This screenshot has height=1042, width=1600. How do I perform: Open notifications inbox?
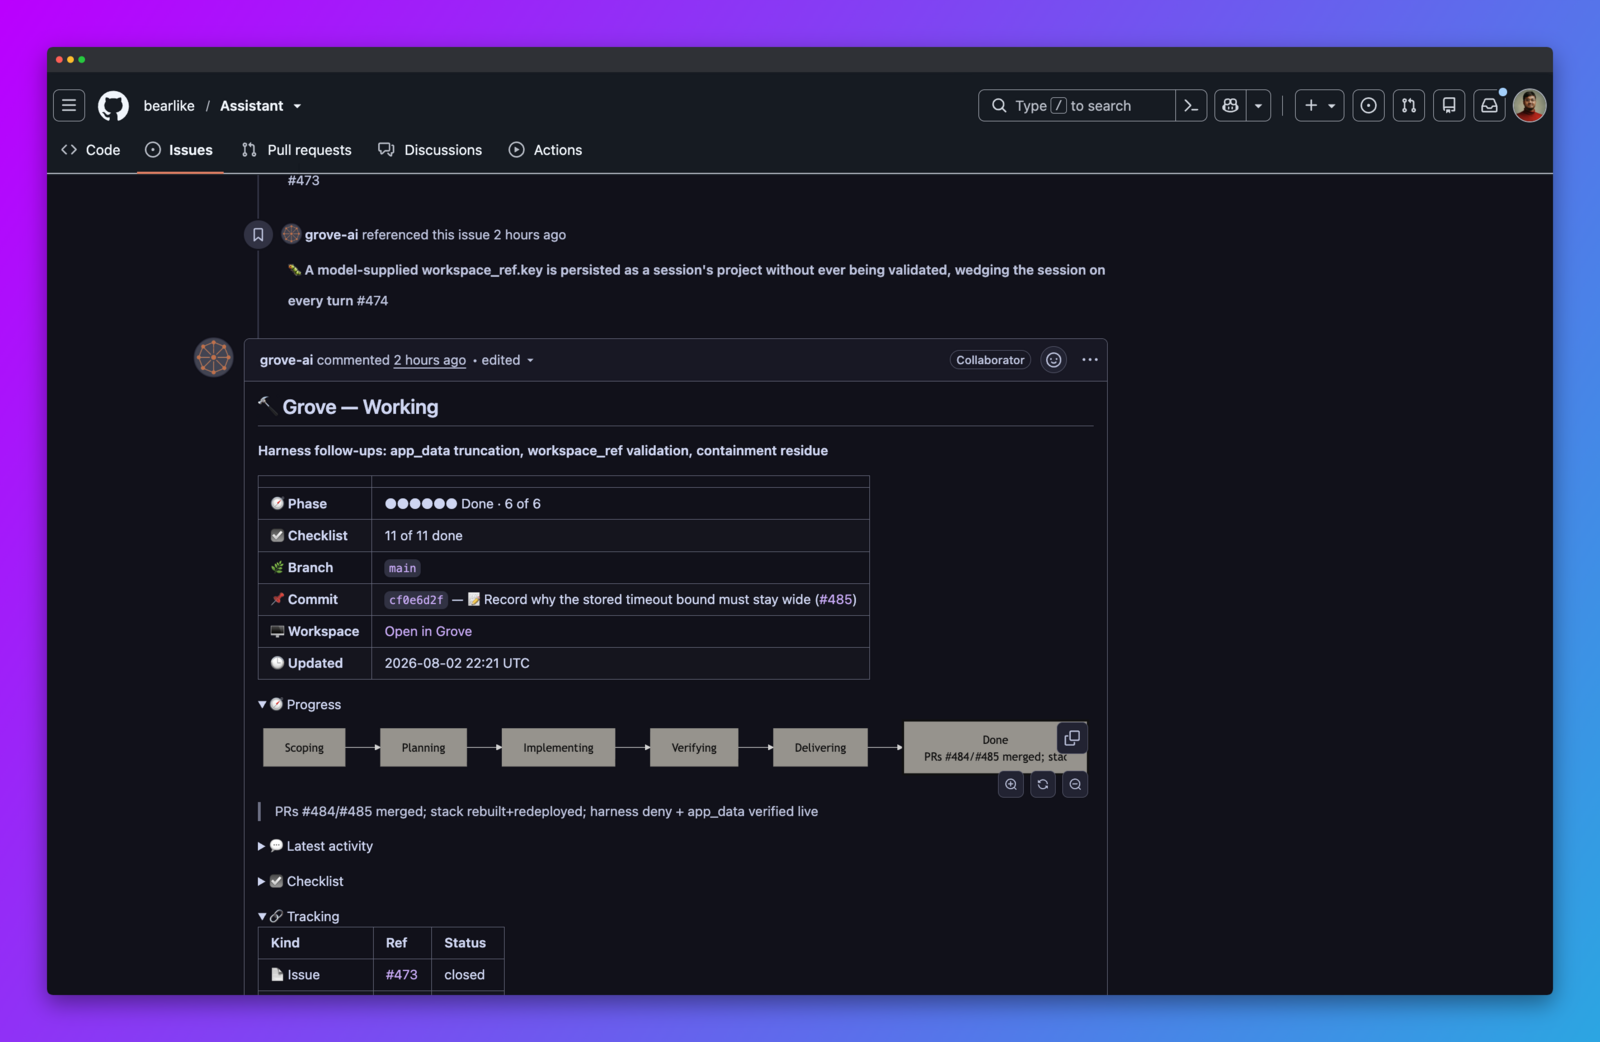(x=1489, y=105)
